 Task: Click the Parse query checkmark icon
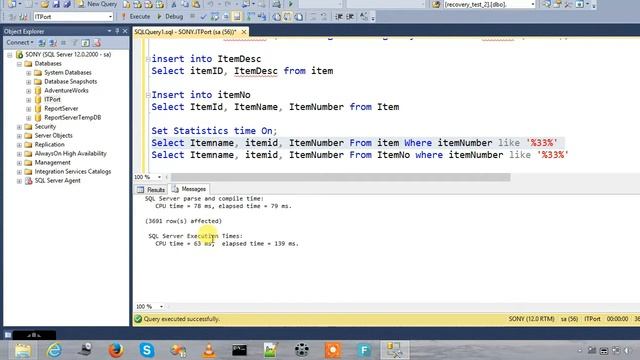pyautogui.click(x=204, y=17)
